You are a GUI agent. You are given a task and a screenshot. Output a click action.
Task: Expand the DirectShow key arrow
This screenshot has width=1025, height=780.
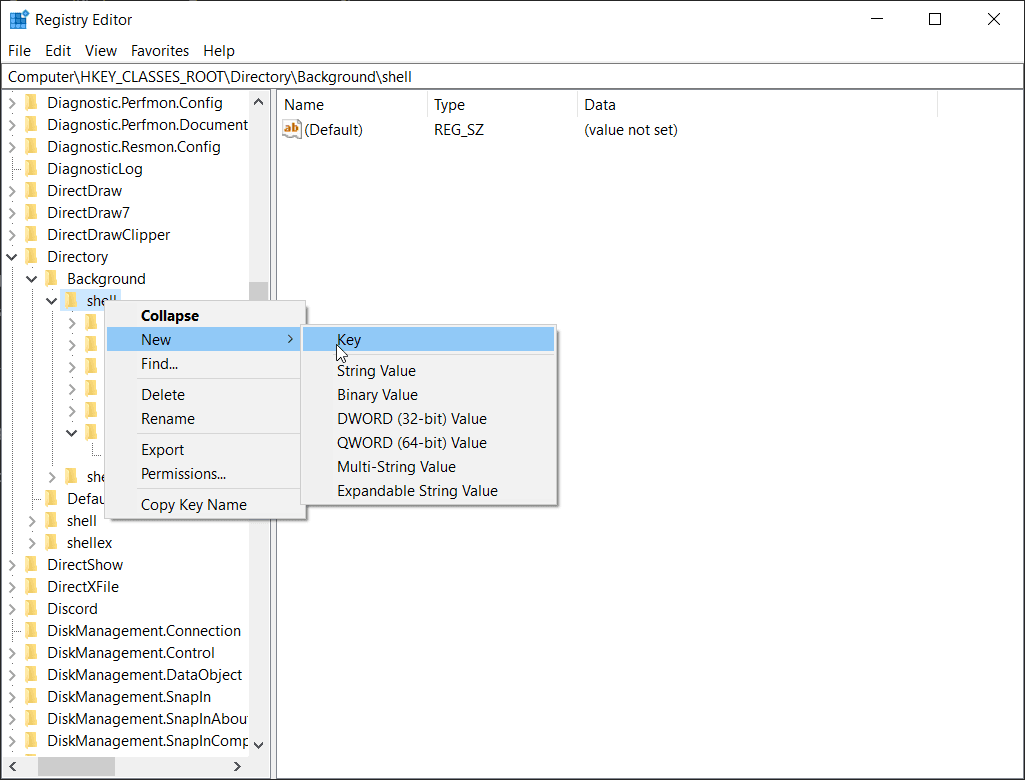pyautogui.click(x=12, y=565)
